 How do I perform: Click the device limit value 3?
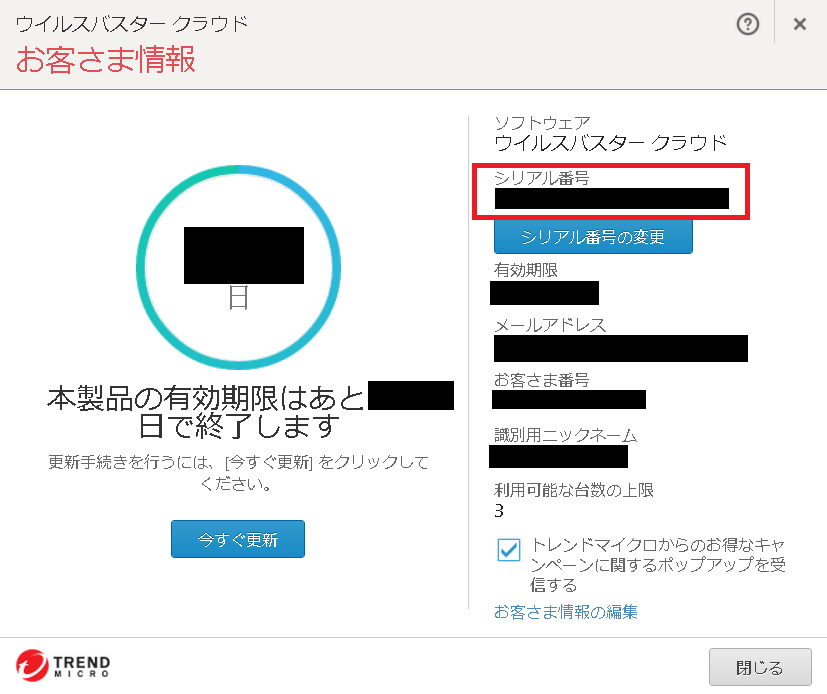click(499, 510)
